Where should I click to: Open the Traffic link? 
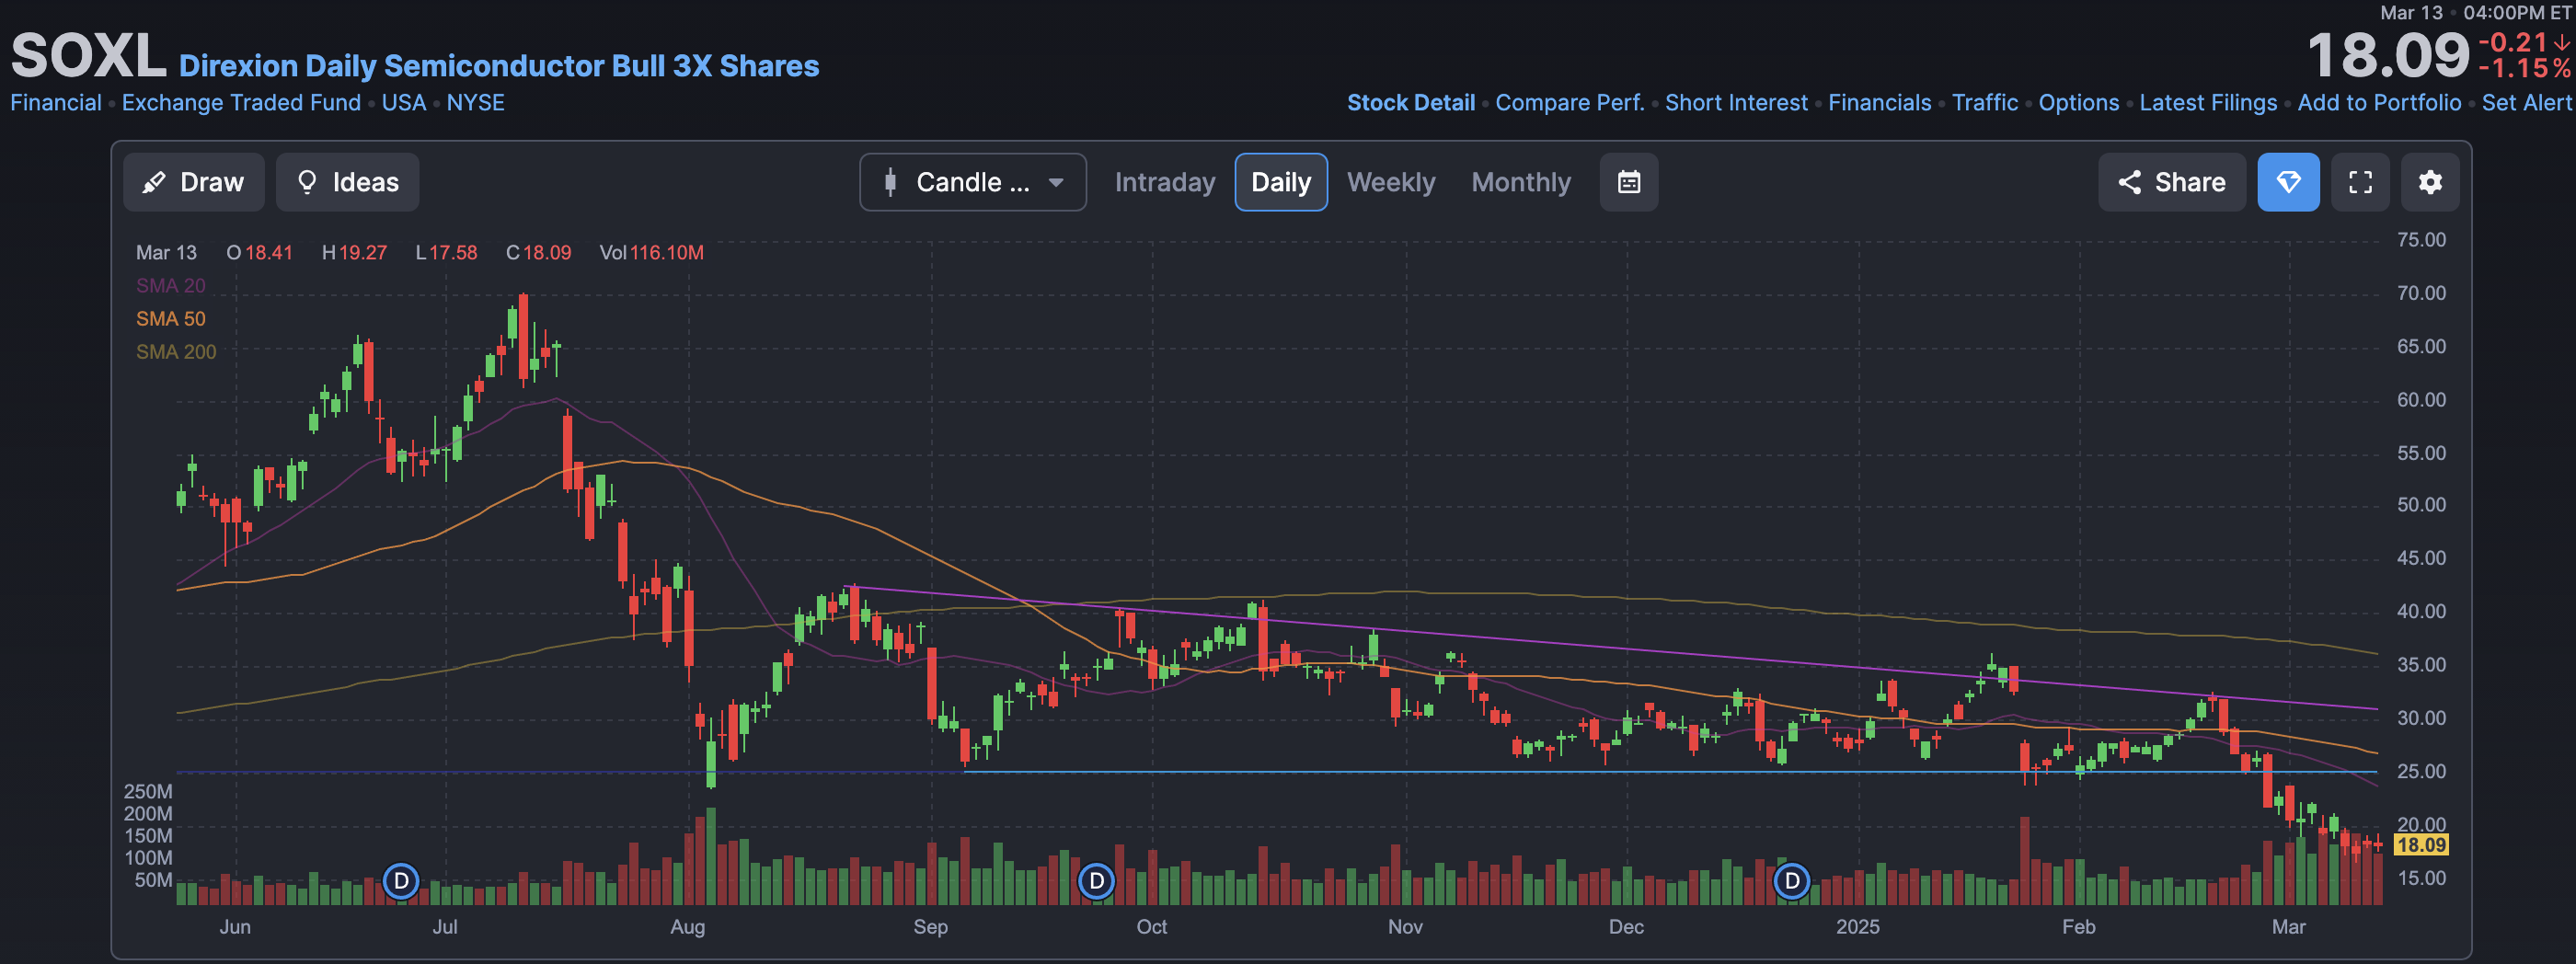(x=1984, y=103)
